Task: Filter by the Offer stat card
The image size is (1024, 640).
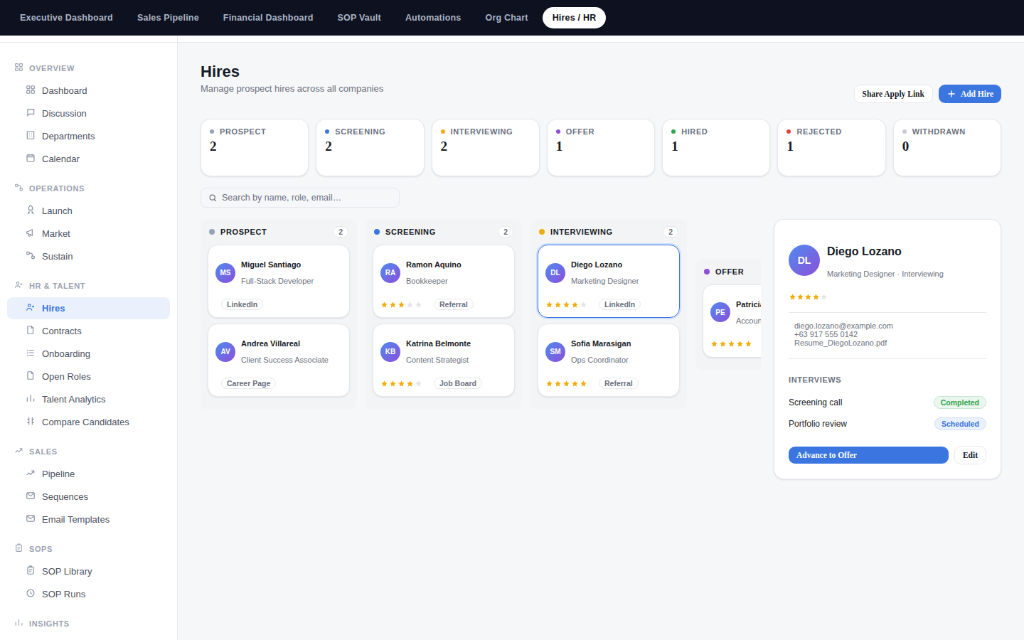Action: click(x=600, y=148)
